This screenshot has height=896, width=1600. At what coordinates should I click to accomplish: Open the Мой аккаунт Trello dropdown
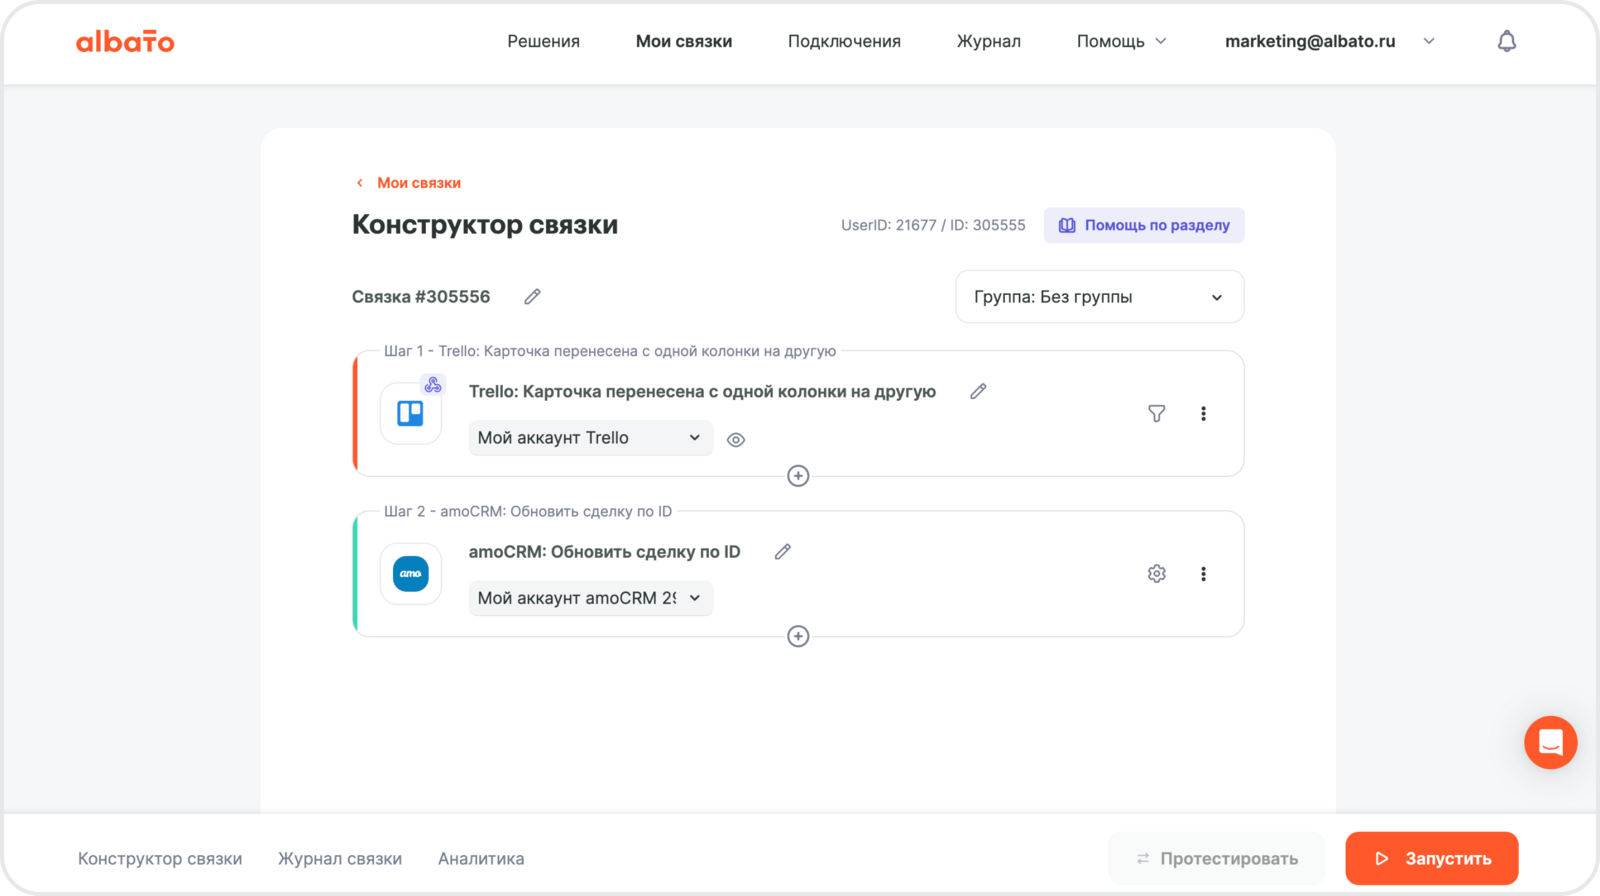pyautogui.click(x=590, y=438)
